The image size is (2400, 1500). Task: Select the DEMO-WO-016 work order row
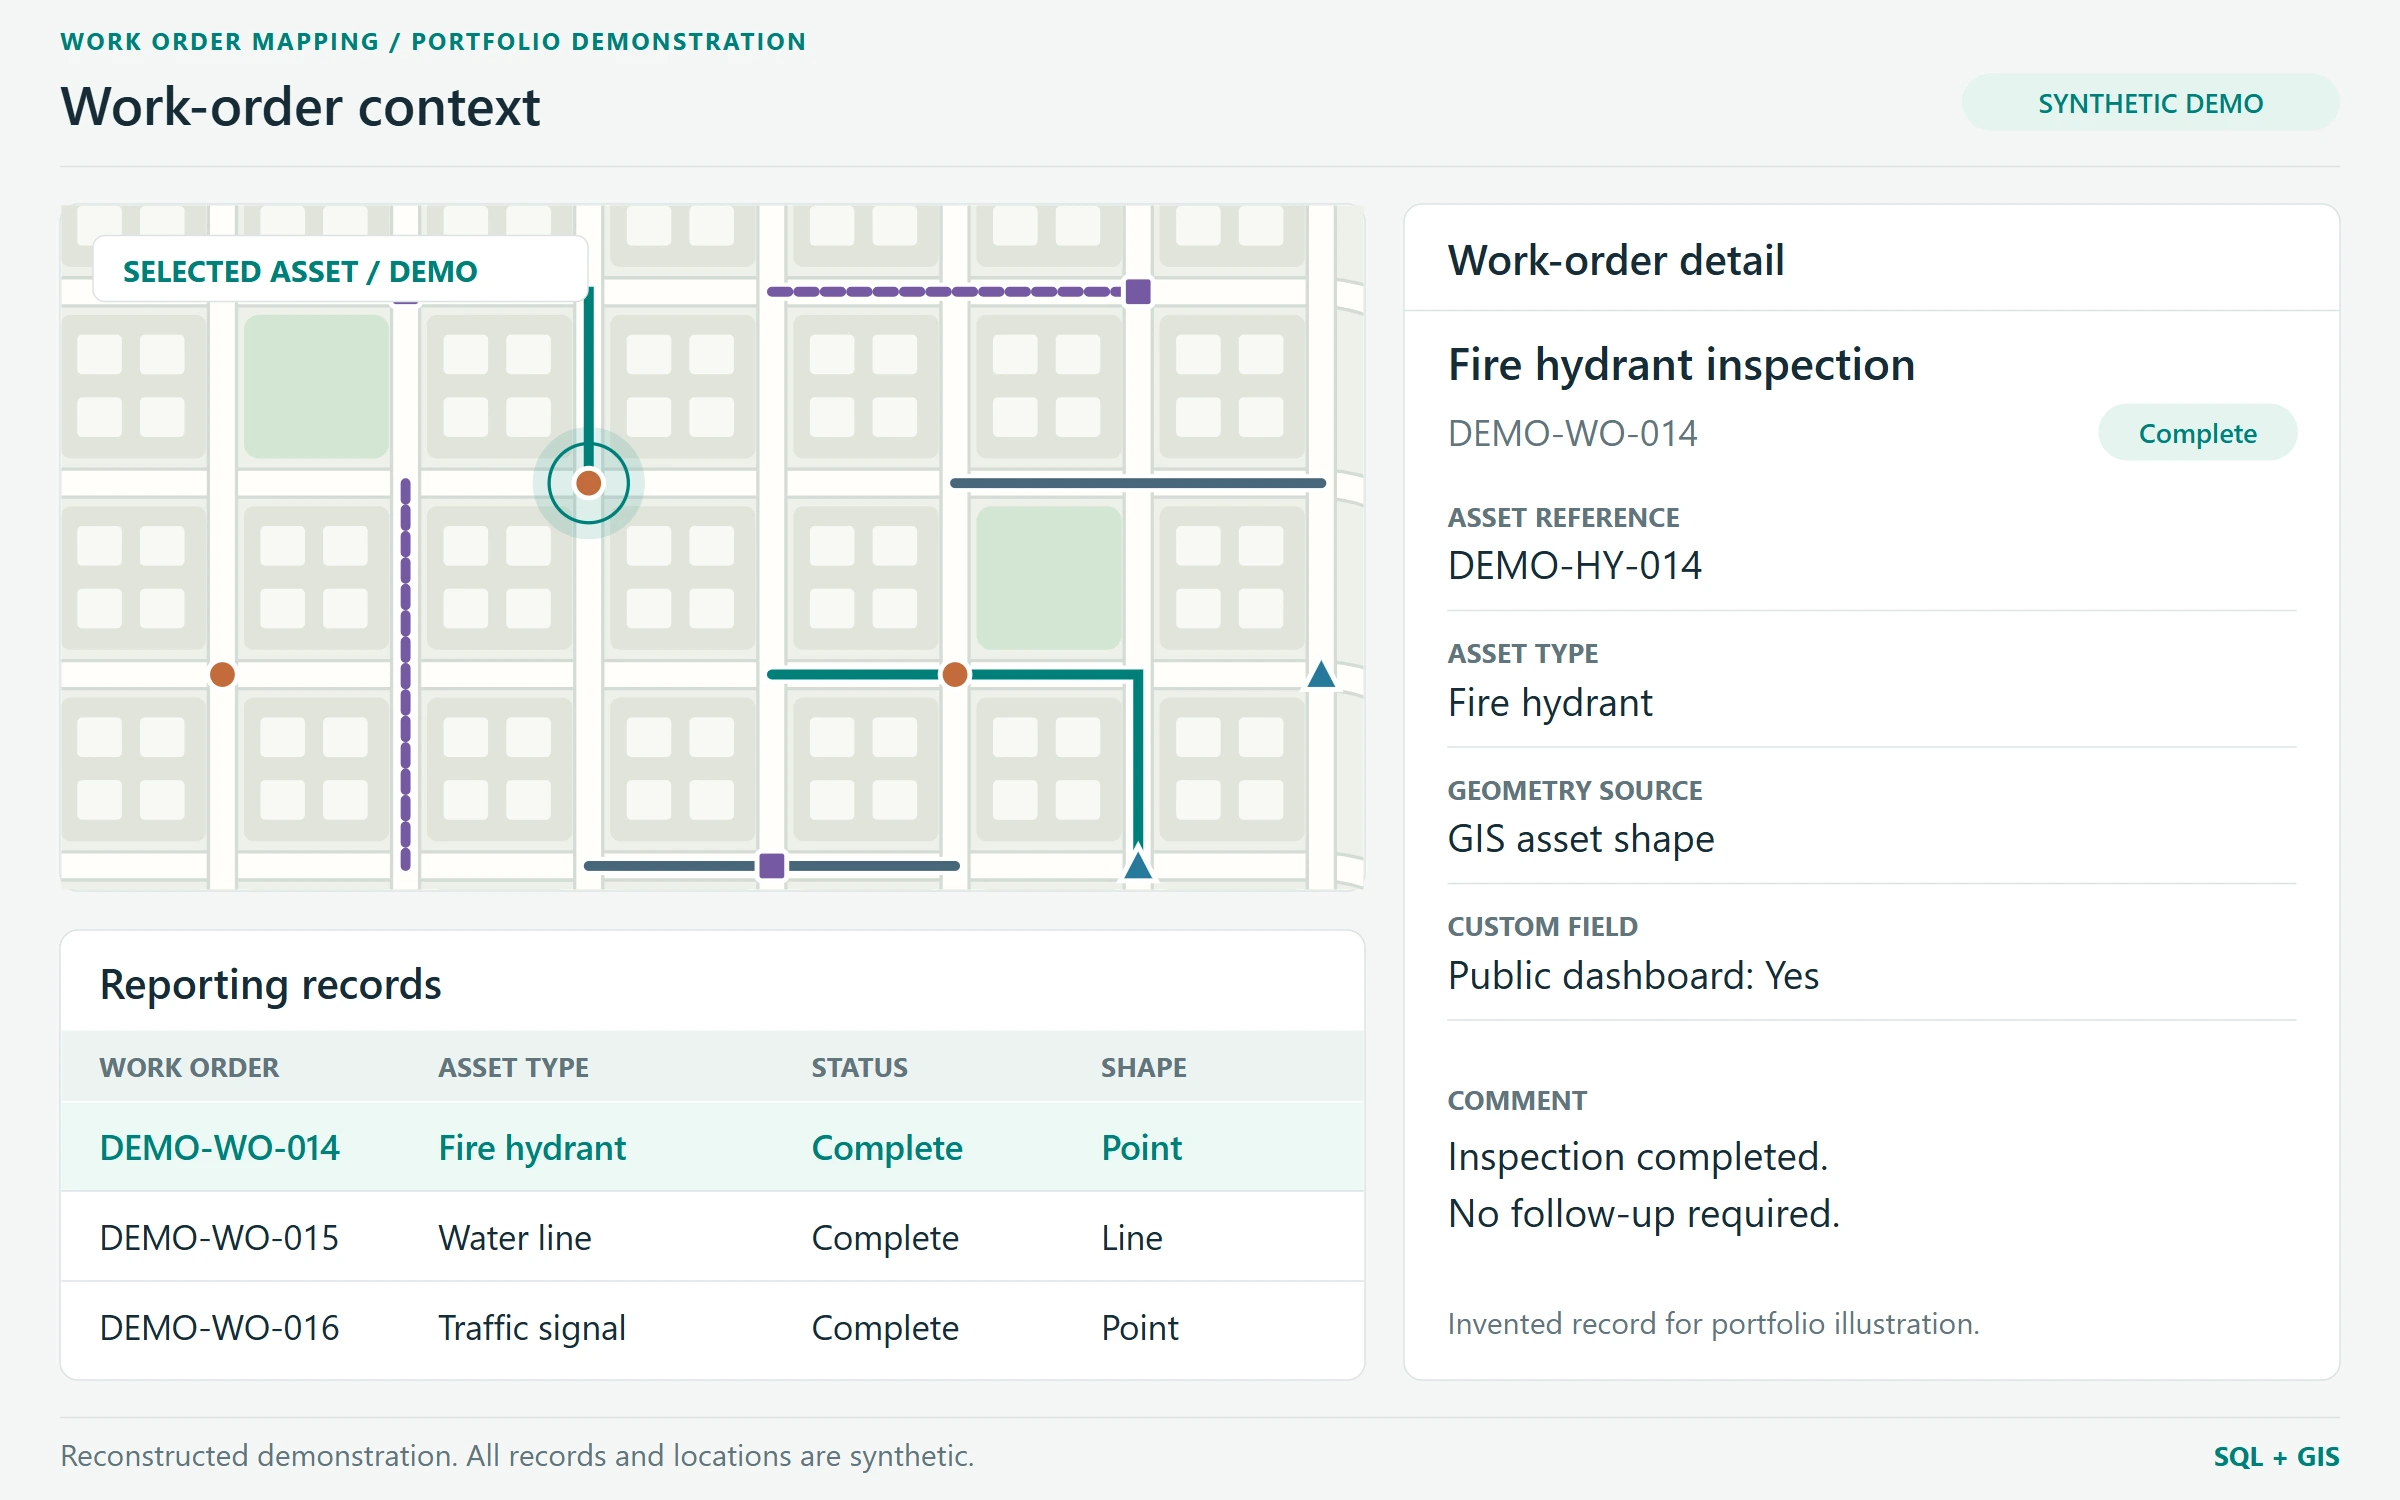(712, 1327)
